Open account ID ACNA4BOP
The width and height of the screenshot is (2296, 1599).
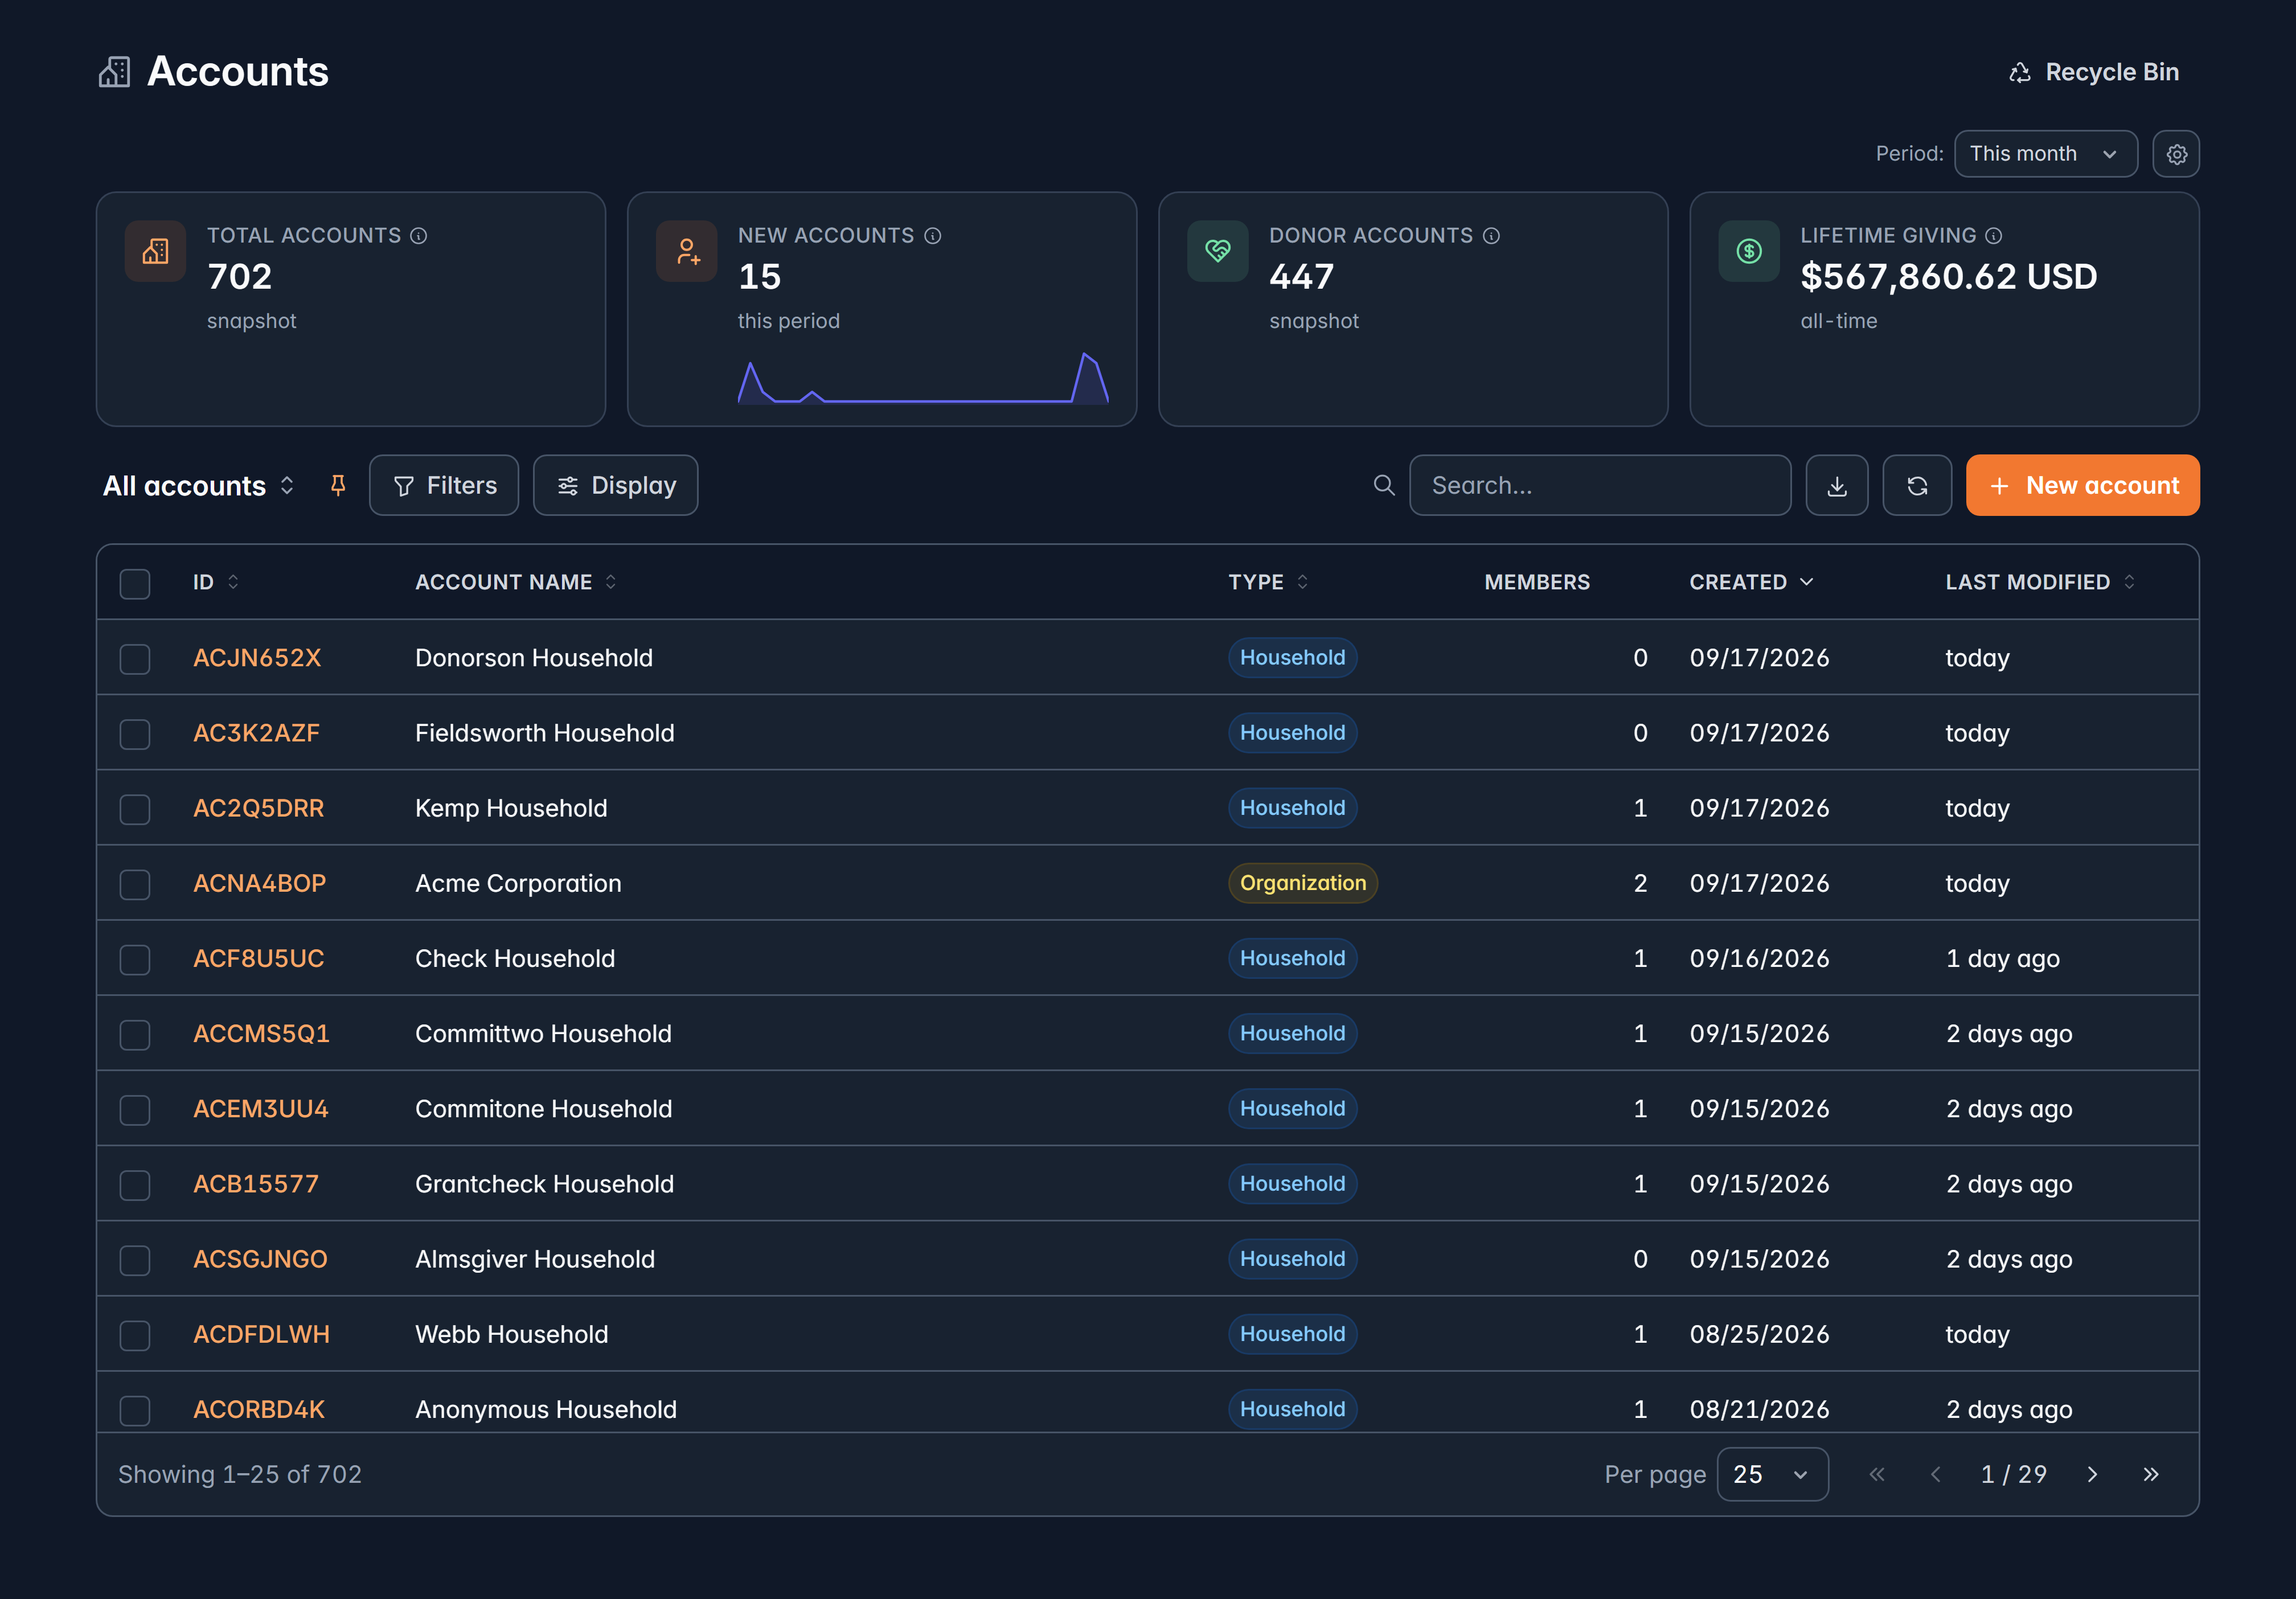pyautogui.click(x=260, y=883)
